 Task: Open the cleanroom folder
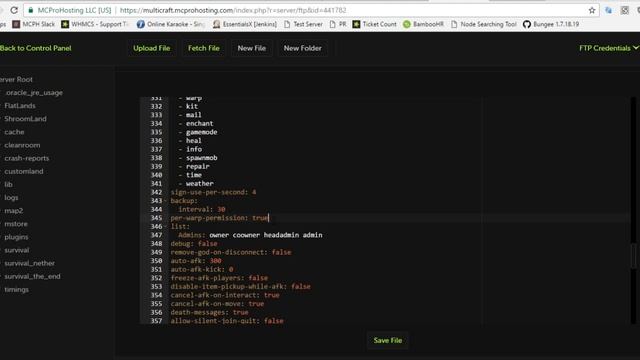pyautogui.click(x=22, y=145)
